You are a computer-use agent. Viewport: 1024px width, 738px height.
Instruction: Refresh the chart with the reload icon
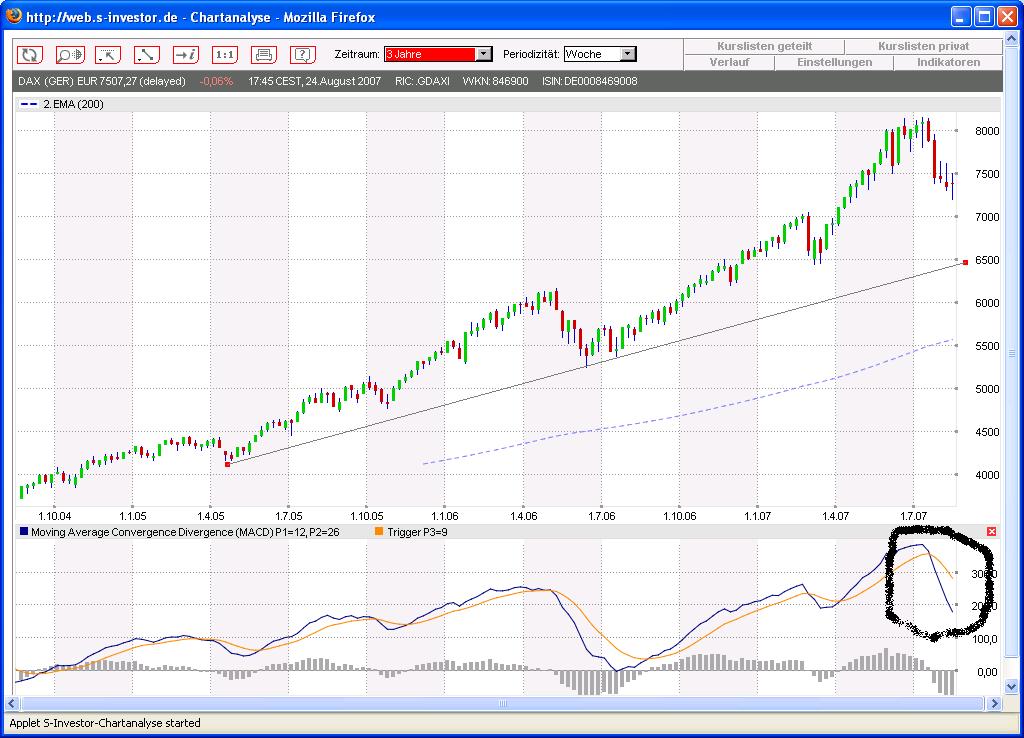tap(29, 55)
